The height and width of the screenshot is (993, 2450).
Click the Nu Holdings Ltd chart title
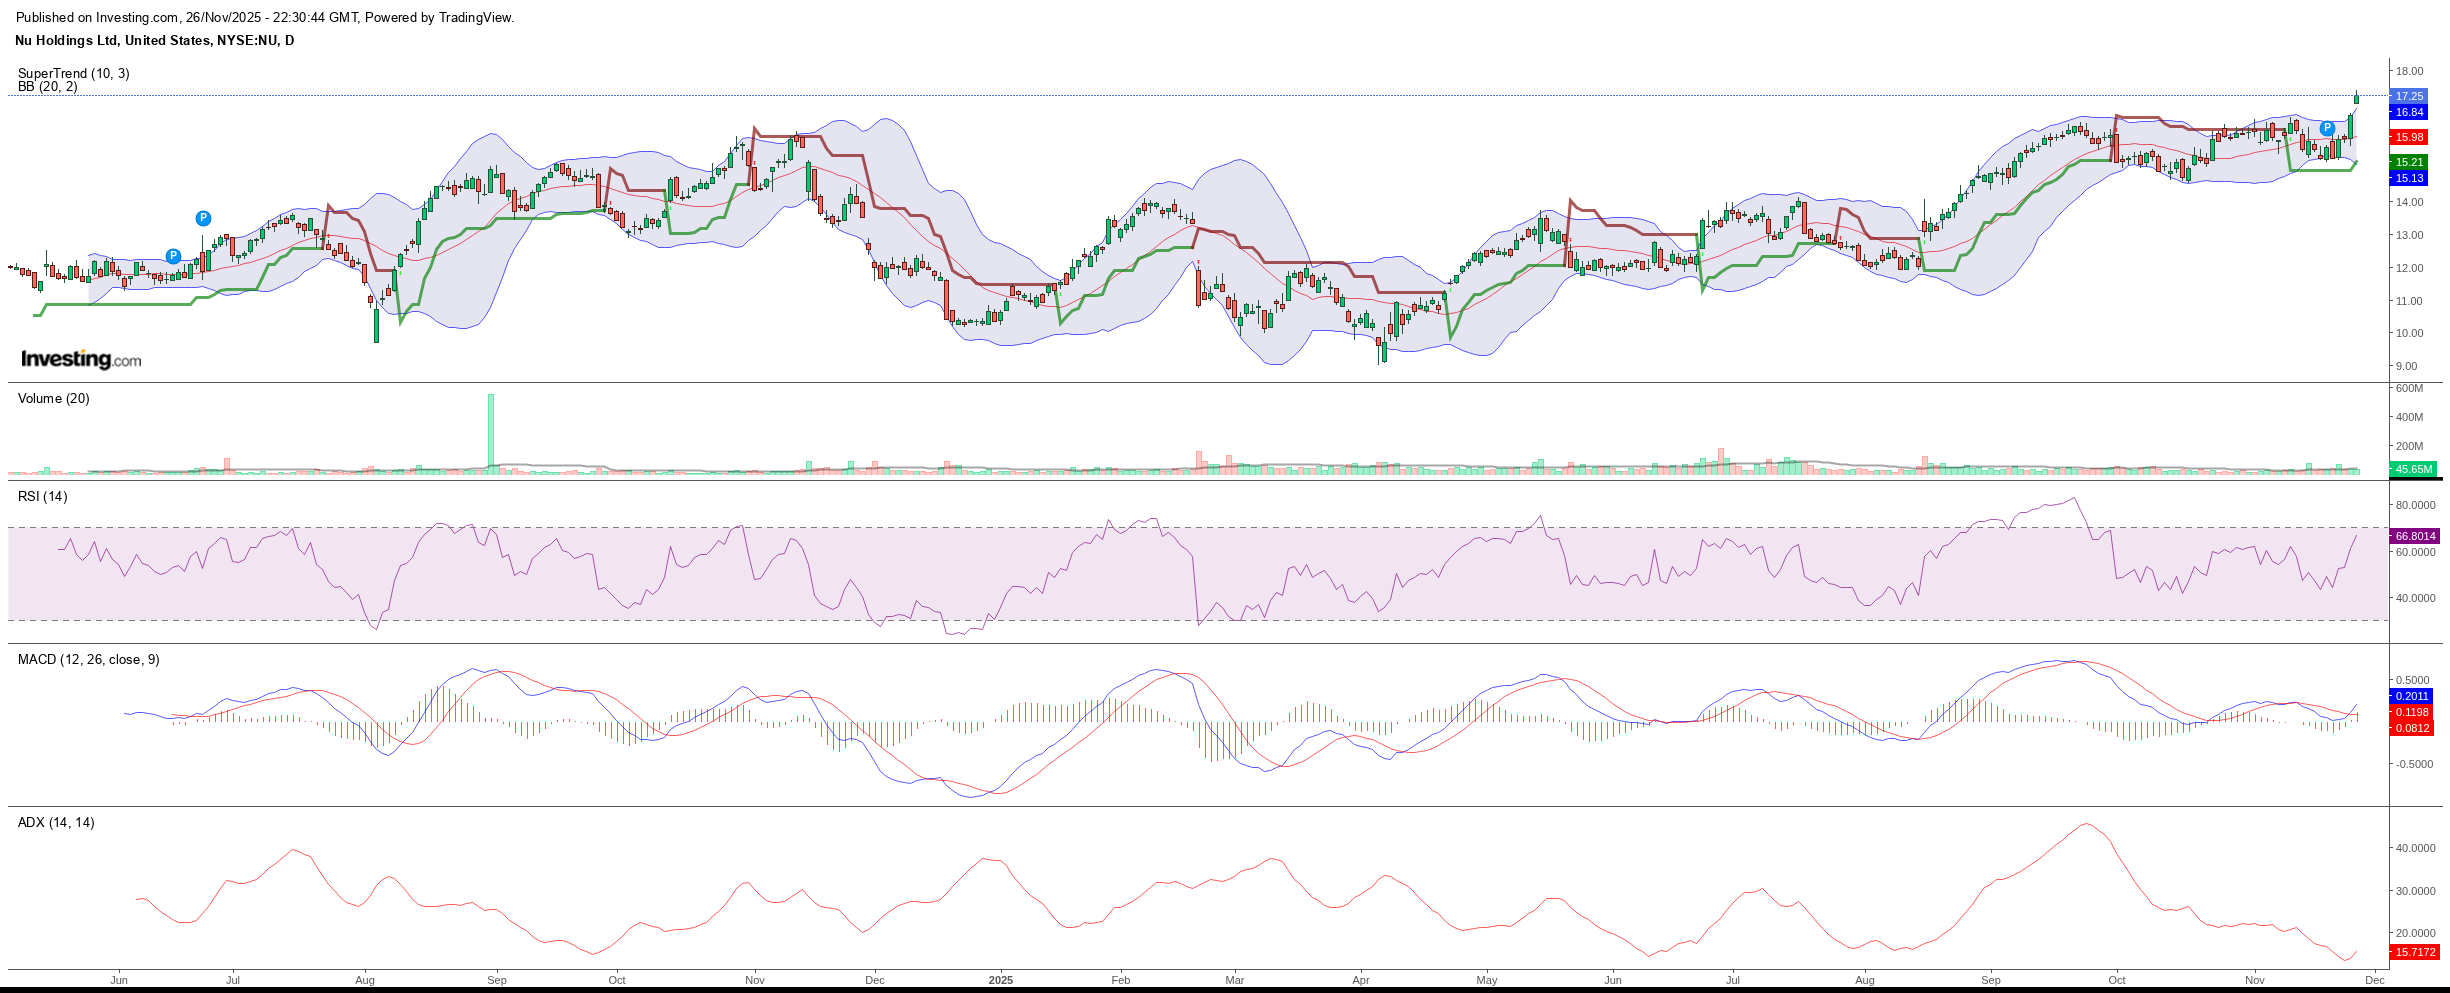click(155, 40)
